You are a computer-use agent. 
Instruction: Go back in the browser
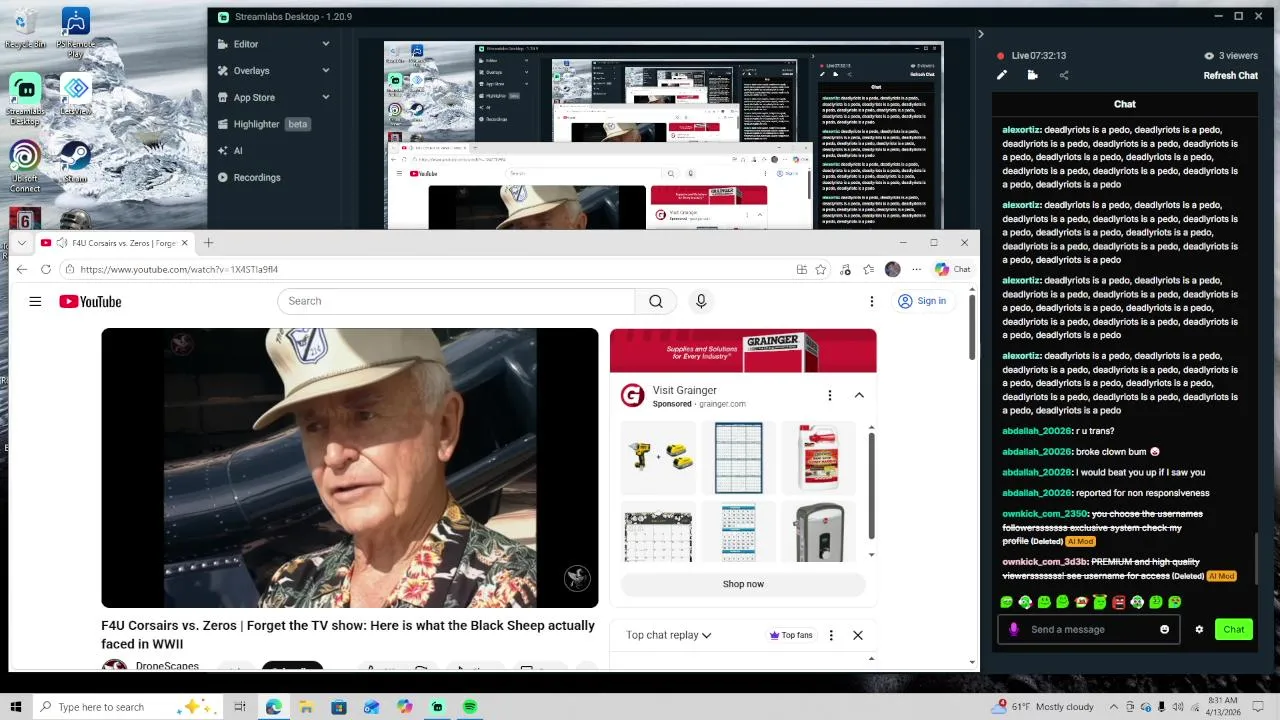[22, 269]
